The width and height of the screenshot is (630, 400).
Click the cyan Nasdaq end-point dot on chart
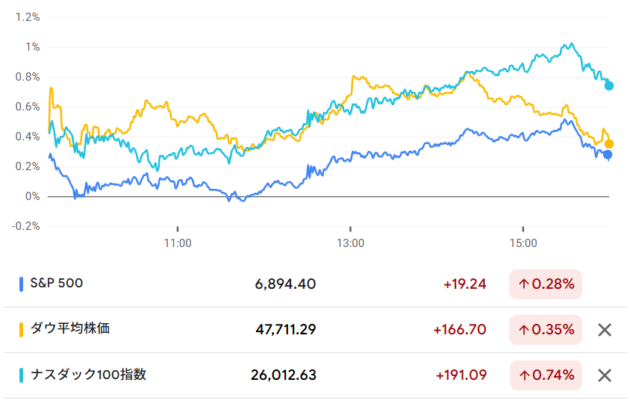click(609, 85)
